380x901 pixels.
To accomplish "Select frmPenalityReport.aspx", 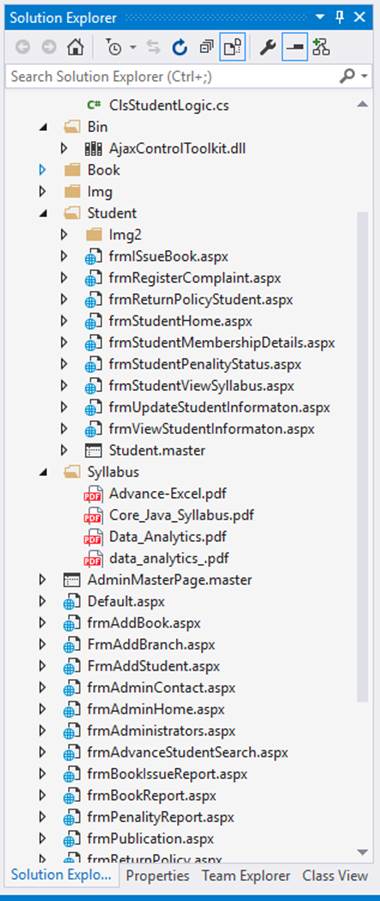I will (160, 817).
